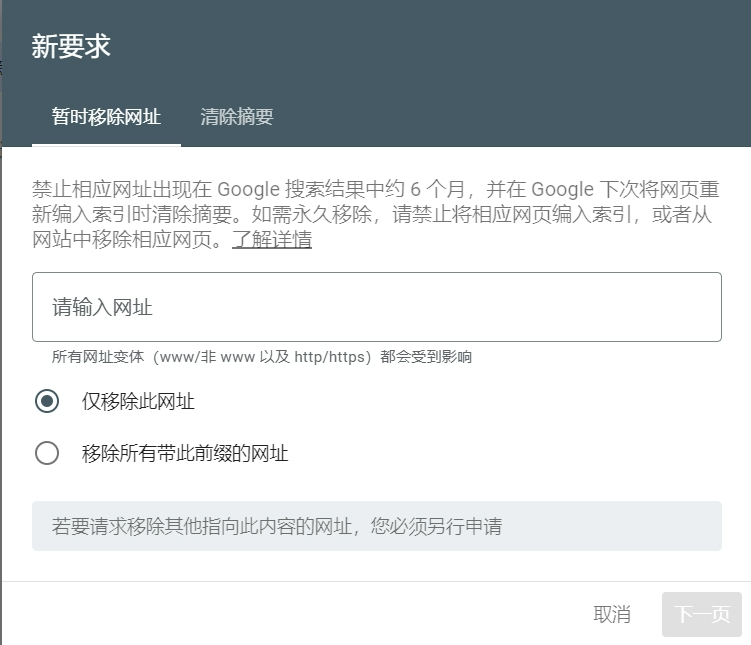
Task: Click the grey notice about 另行申请
Action: 376,526
